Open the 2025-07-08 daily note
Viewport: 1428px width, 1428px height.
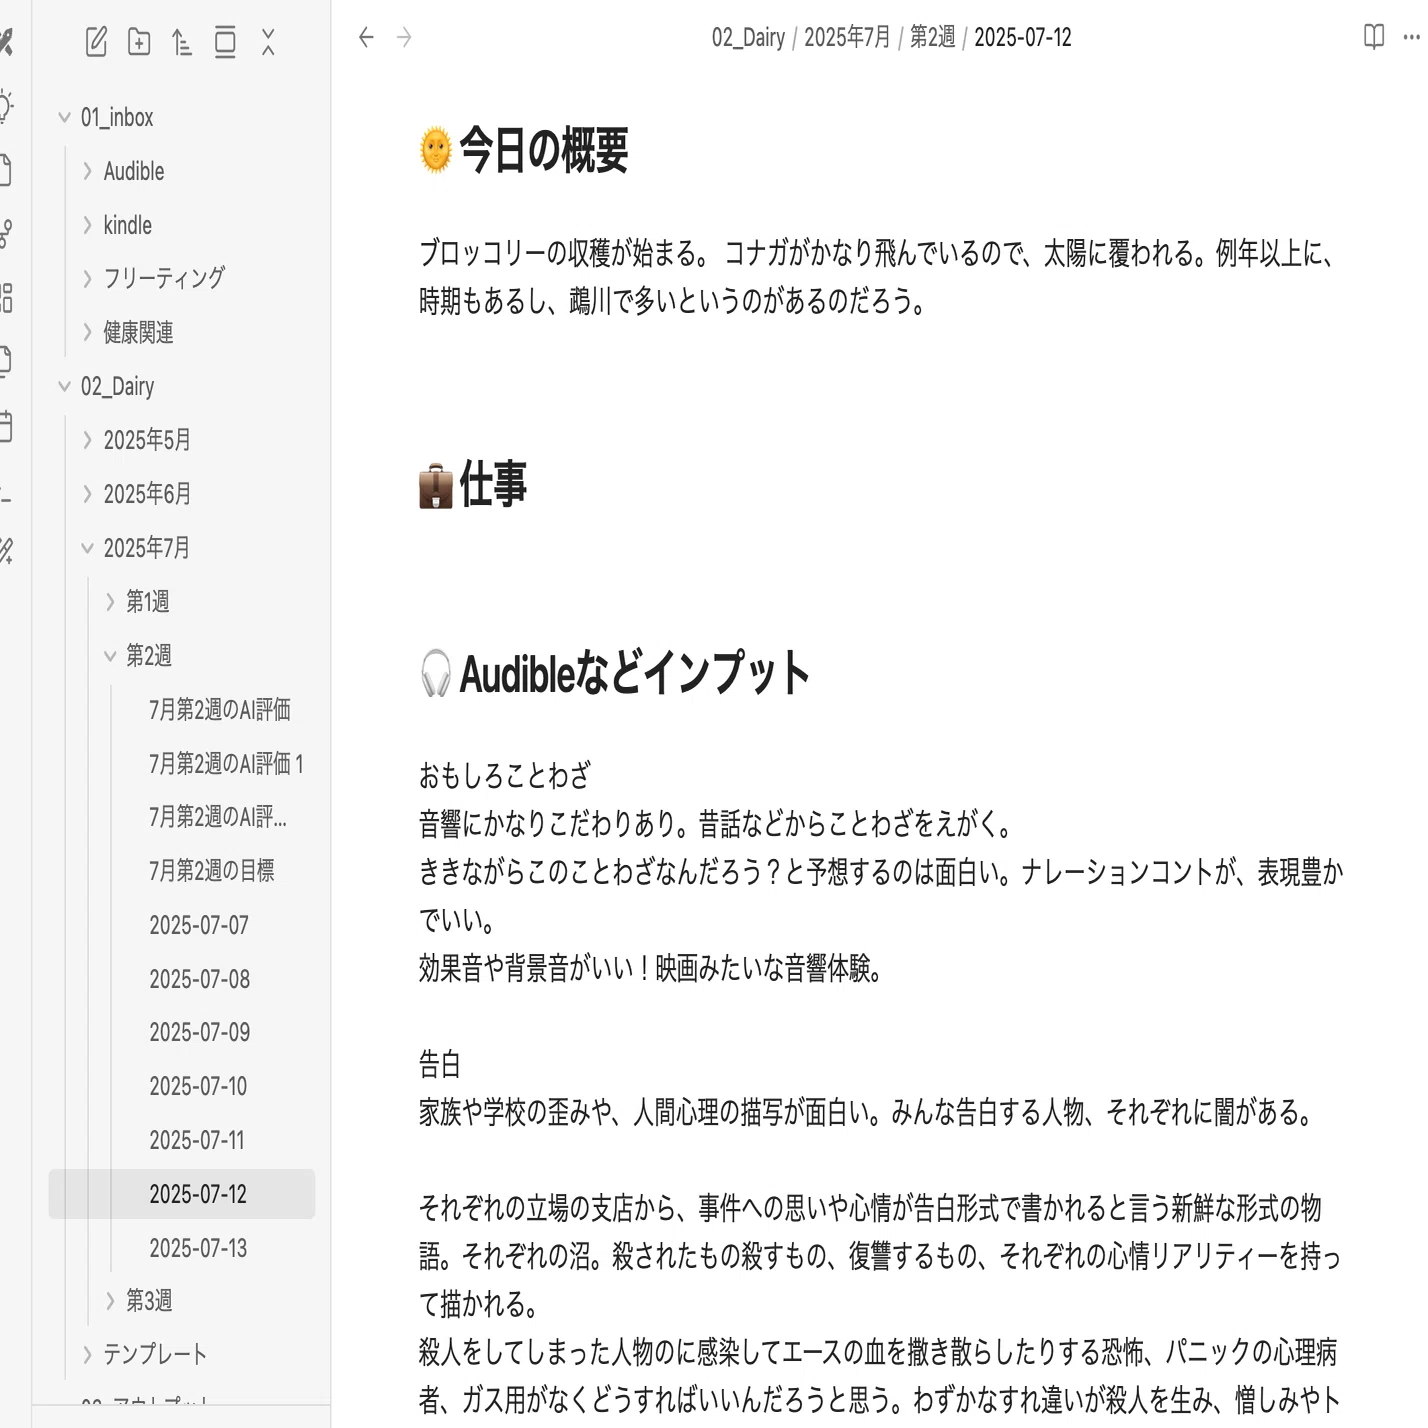pos(200,979)
